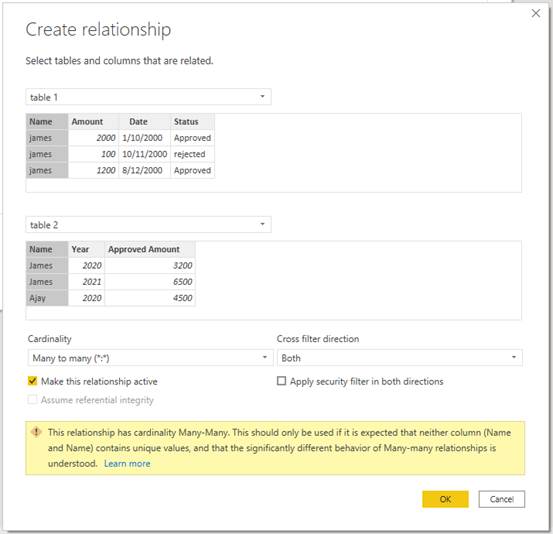This screenshot has width=553, height=534.
Task: Select the Amount column header in table 1
Action: (93, 122)
